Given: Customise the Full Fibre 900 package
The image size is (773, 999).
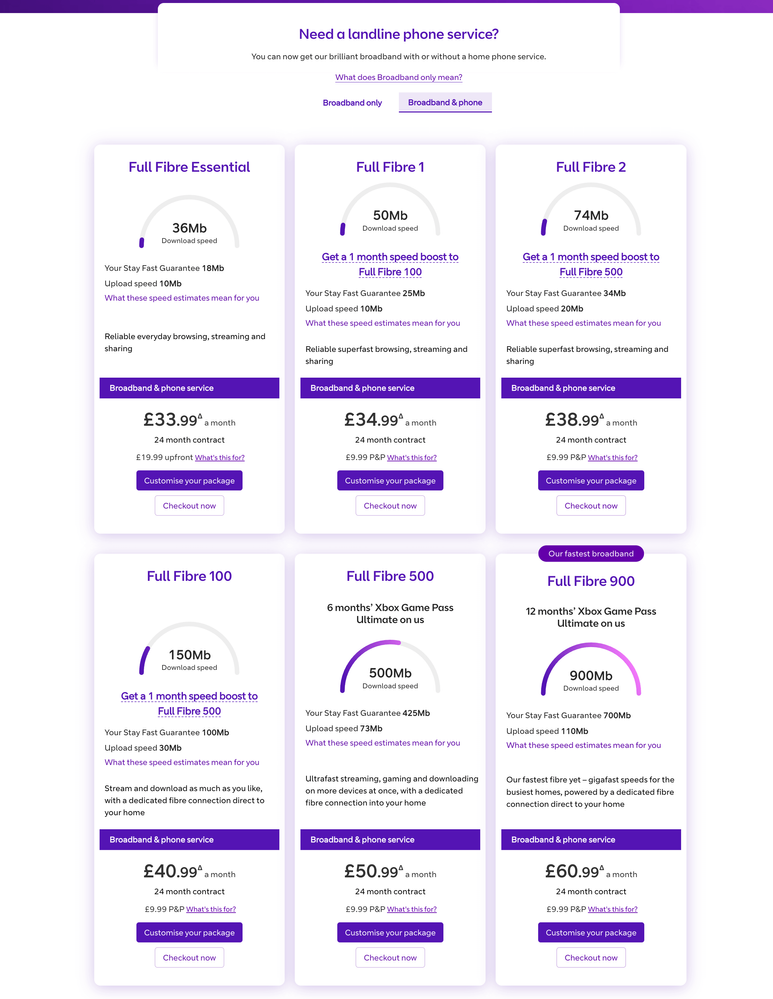Looking at the screenshot, I should coord(591,933).
